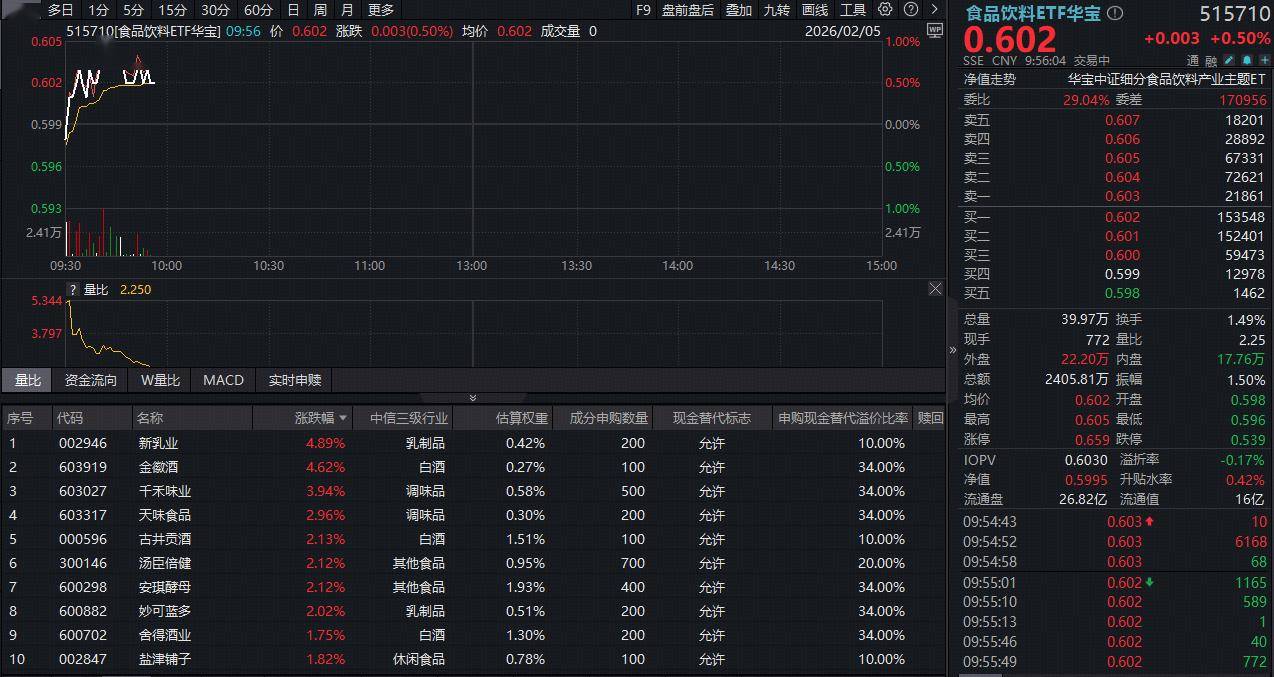Select the 15分 chart period
The height and width of the screenshot is (677, 1274).
click(173, 10)
